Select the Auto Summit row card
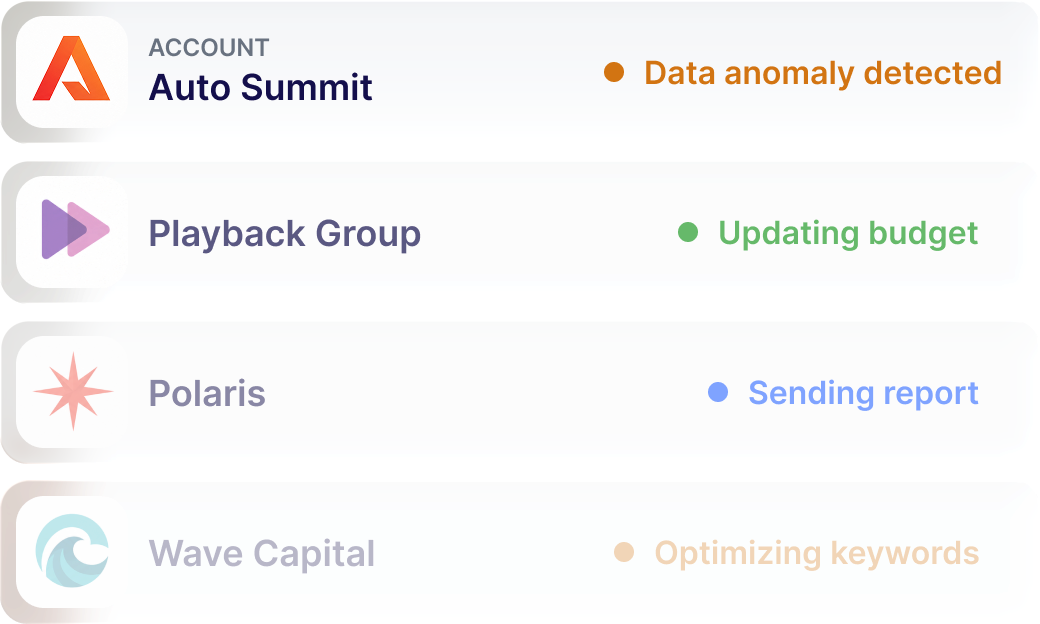The width and height of the screenshot is (1040, 624). click(x=520, y=72)
